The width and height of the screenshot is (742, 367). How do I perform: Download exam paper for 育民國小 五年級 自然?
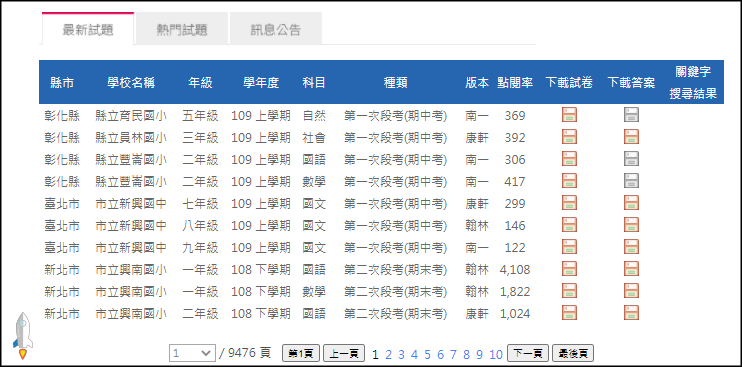(x=569, y=115)
